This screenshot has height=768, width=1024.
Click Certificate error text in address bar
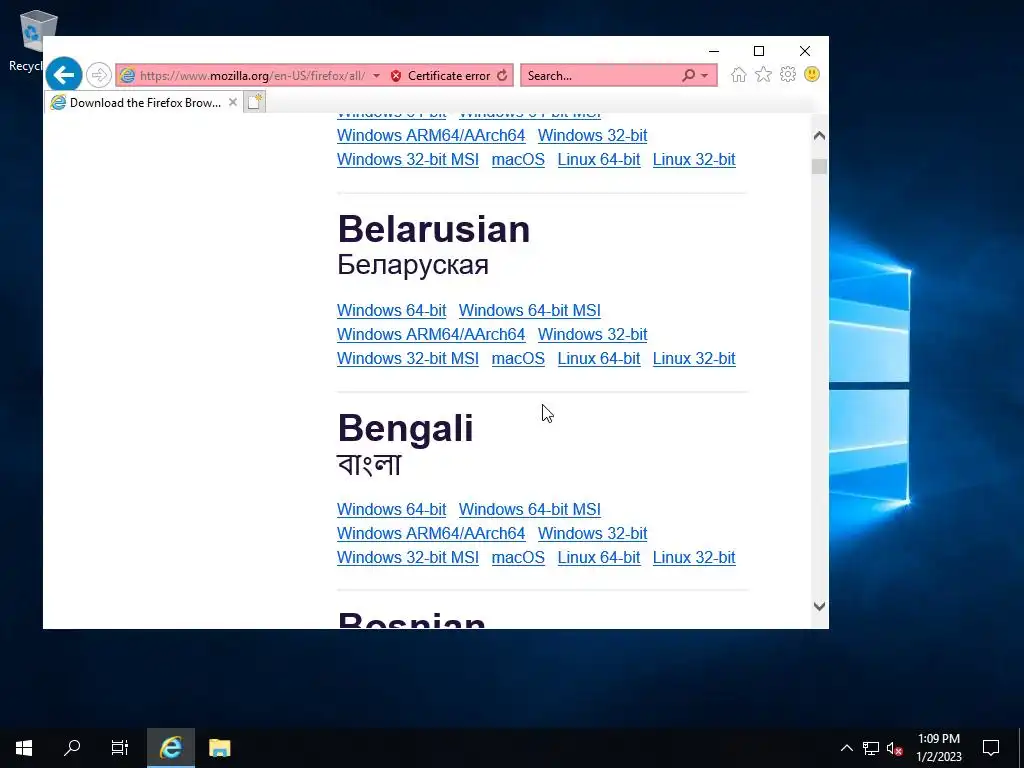click(x=449, y=76)
